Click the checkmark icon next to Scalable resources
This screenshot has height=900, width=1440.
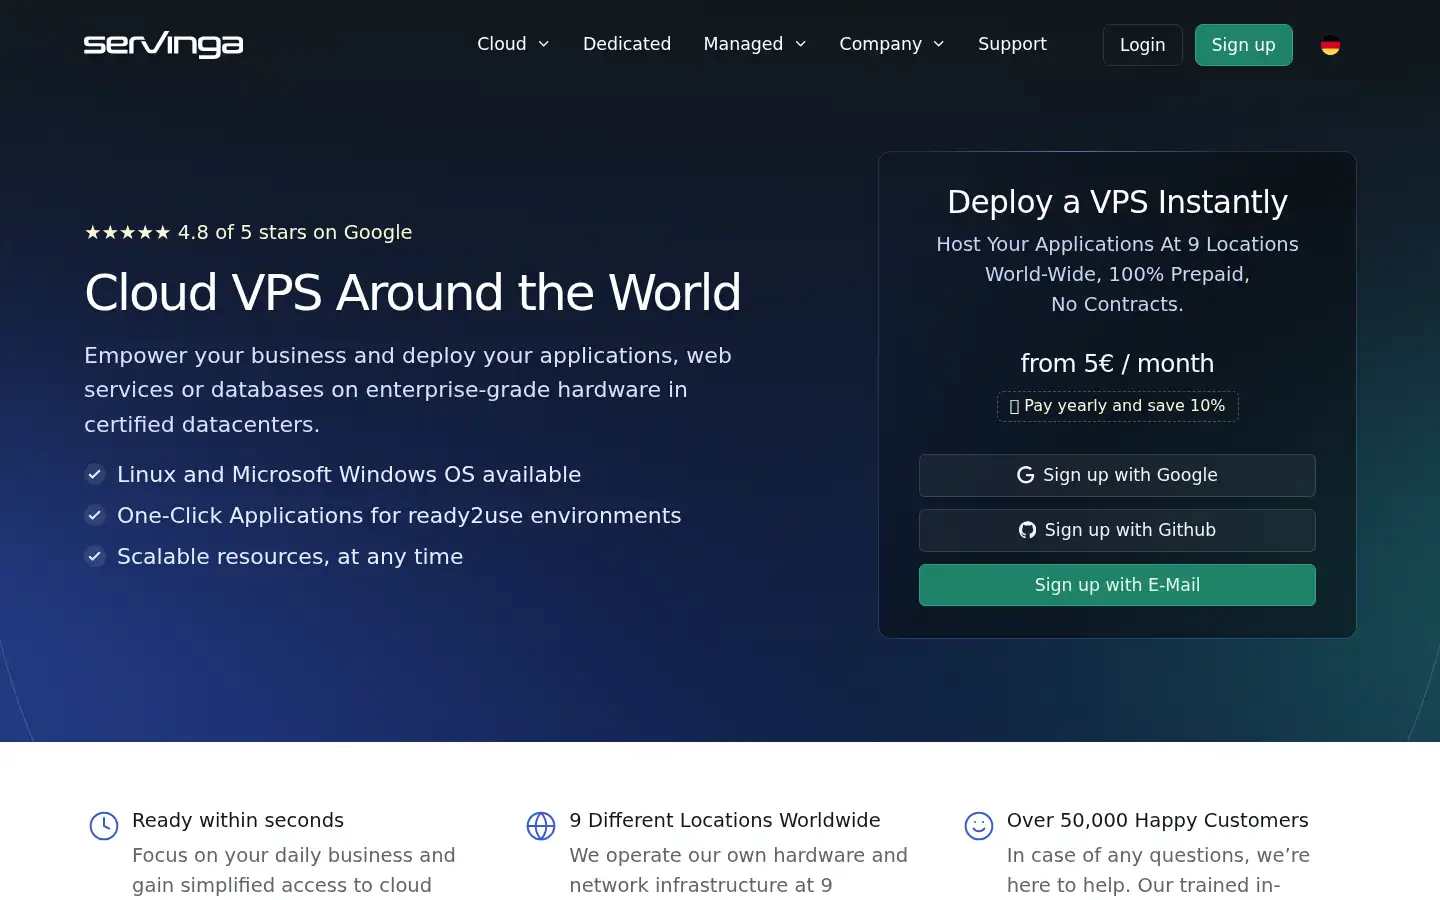(x=95, y=556)
